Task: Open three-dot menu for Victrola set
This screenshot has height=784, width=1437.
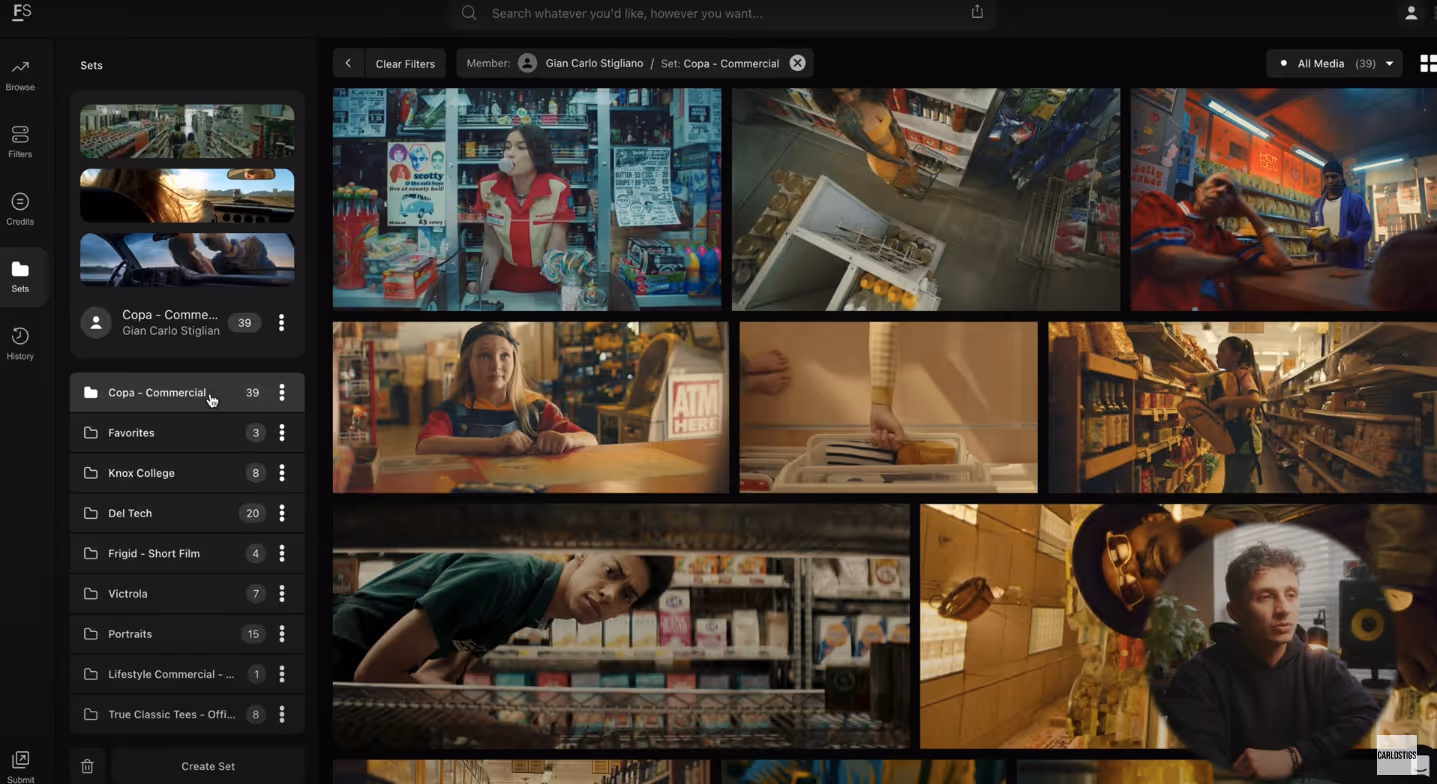Action: 282,594
